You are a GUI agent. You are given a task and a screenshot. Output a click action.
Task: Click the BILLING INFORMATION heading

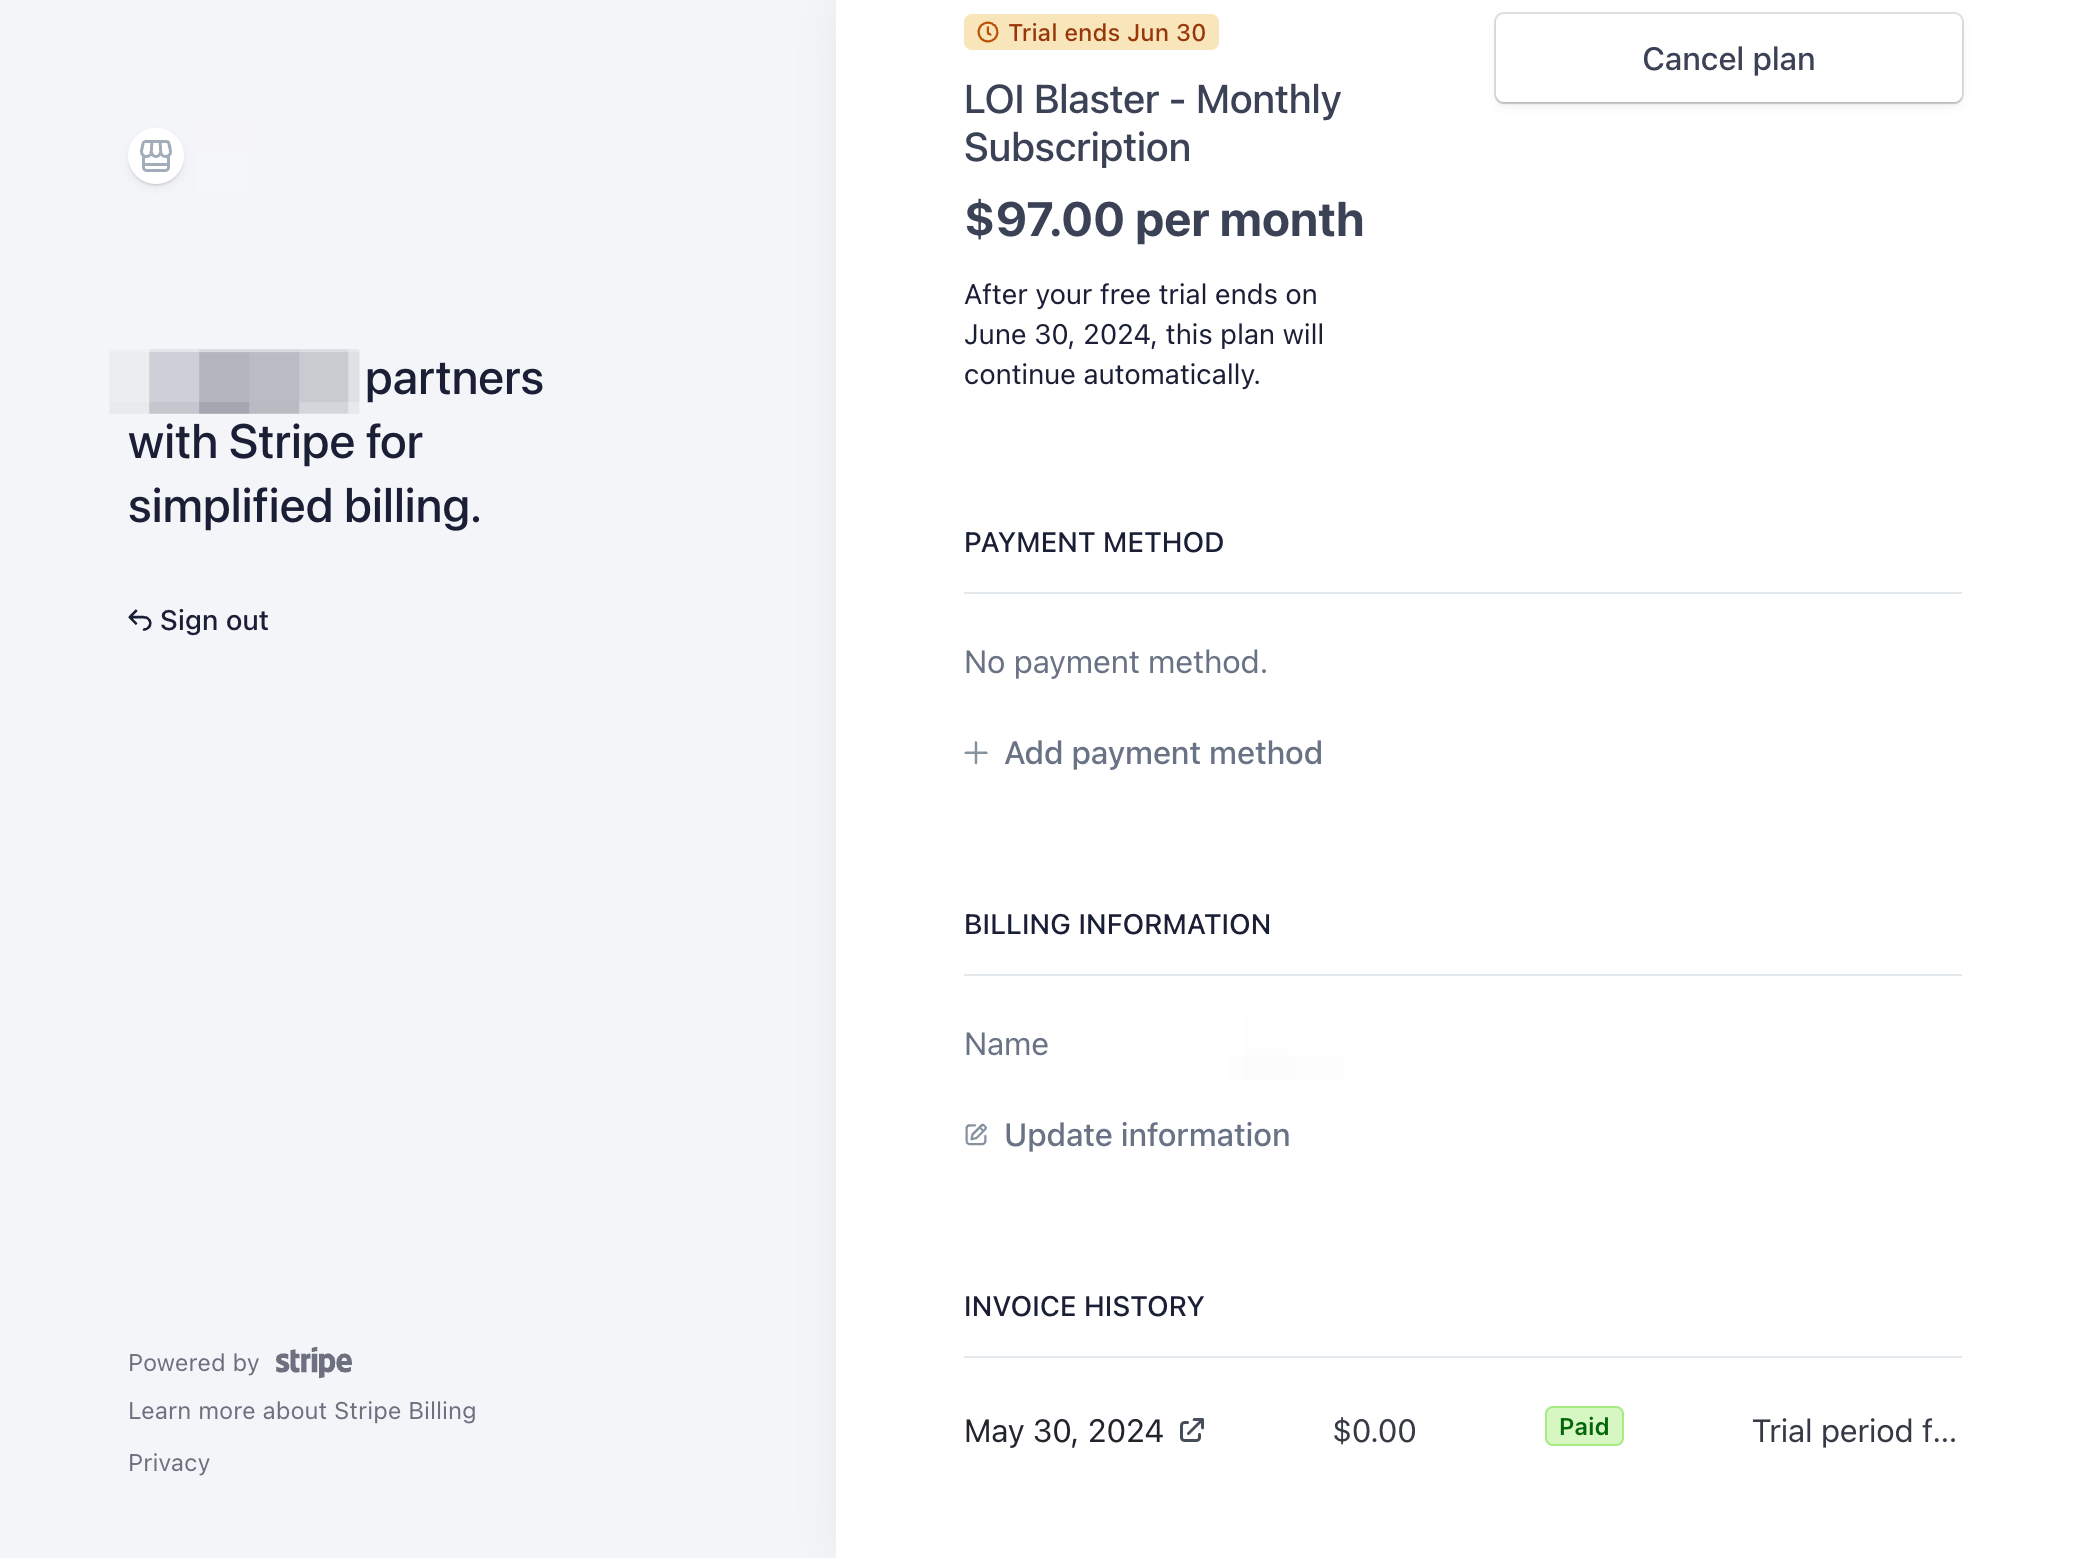[x=1117, y=925]
